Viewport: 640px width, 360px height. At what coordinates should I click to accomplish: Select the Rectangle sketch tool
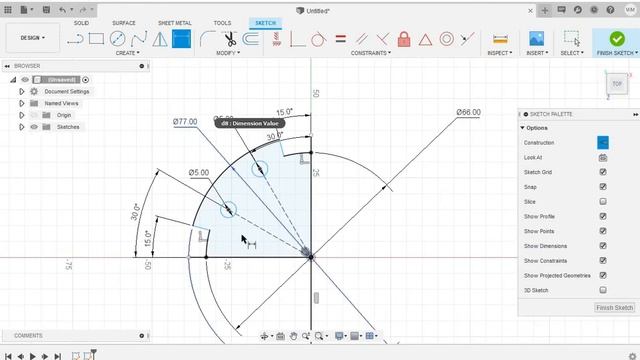click(x=96, y=39)
